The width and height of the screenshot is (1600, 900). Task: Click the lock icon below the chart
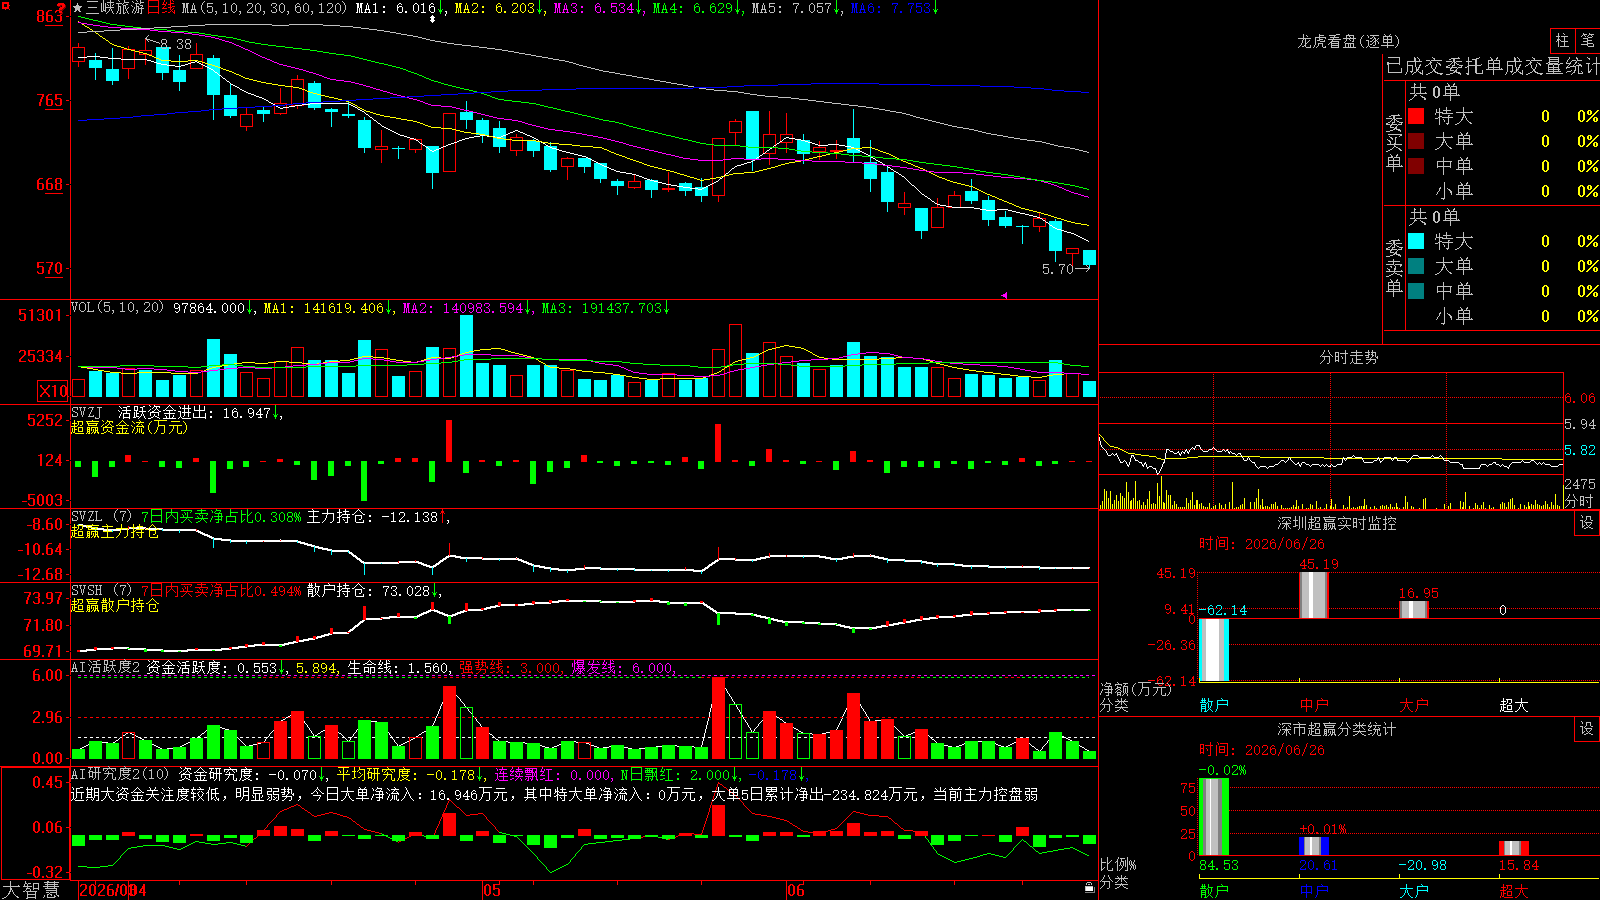tap(1089, 887)
